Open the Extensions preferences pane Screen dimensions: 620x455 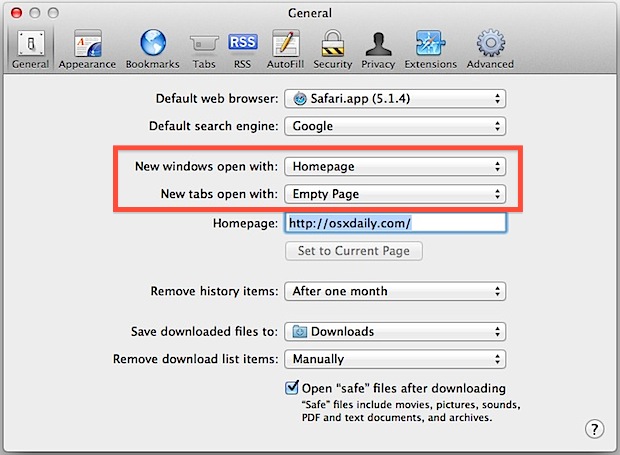(x=430, y=49)
